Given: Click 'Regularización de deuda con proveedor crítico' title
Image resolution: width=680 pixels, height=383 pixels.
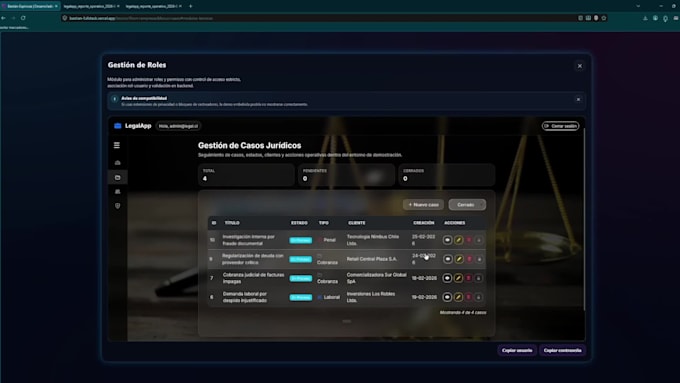Looking at the screenshot, I should (253, 259).
